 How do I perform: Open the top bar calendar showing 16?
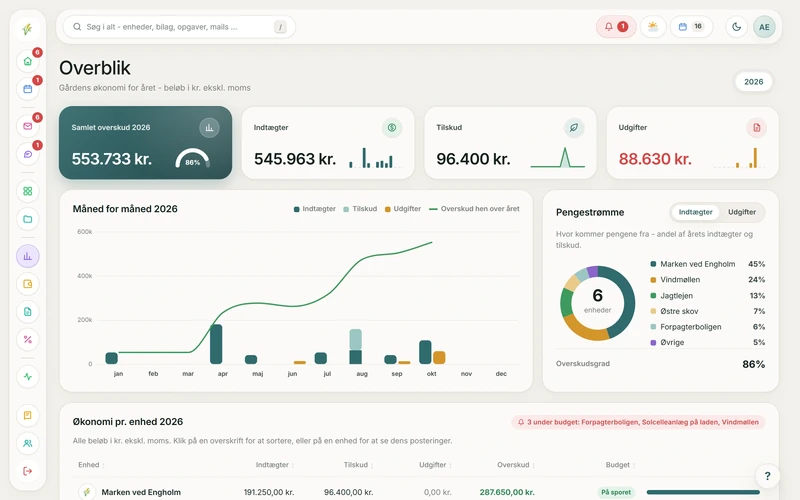tap(691, 27)
